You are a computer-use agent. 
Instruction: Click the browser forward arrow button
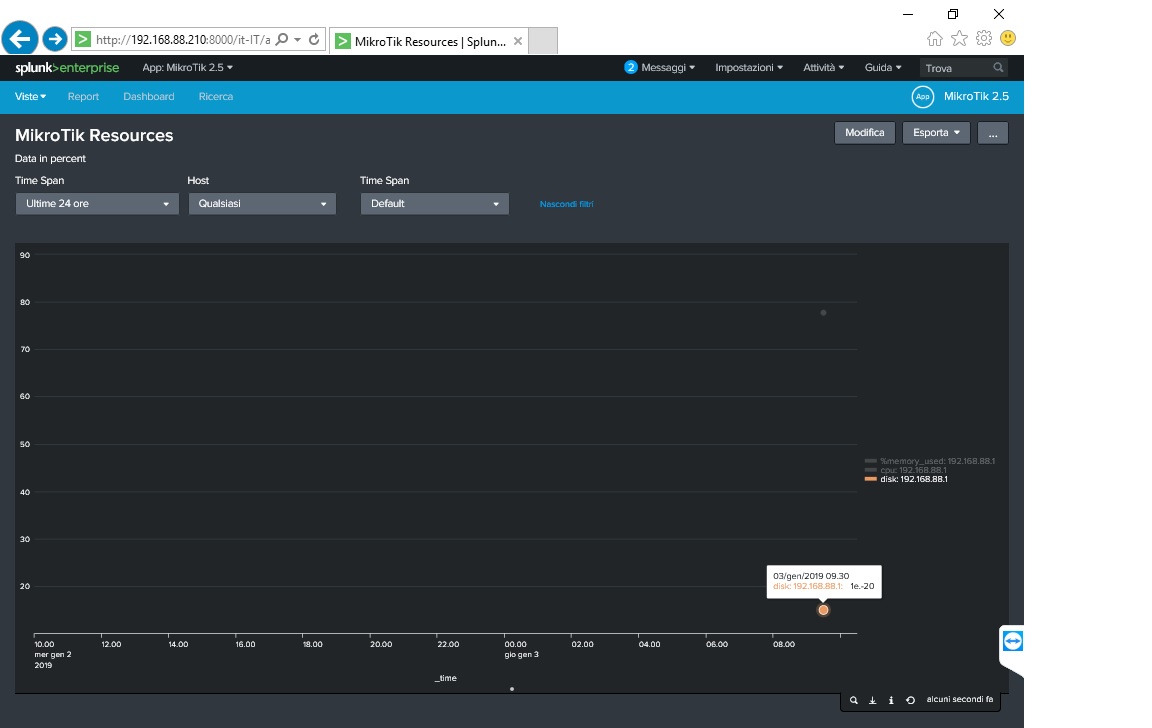55,39
